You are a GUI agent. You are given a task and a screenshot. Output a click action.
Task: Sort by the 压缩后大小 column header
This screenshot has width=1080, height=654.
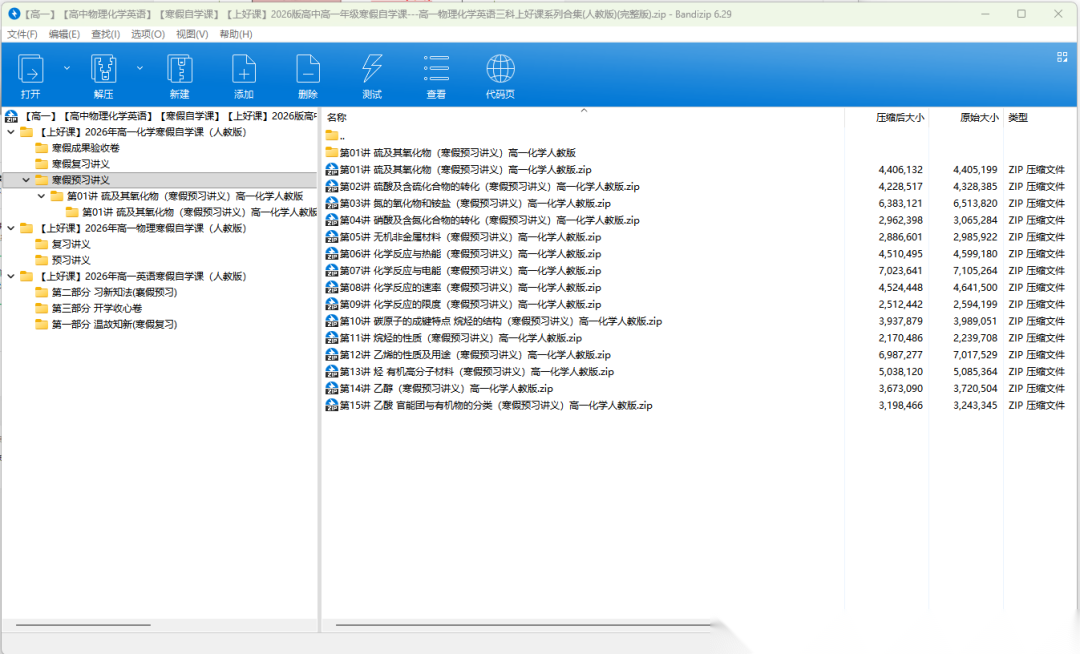point(899,118)
